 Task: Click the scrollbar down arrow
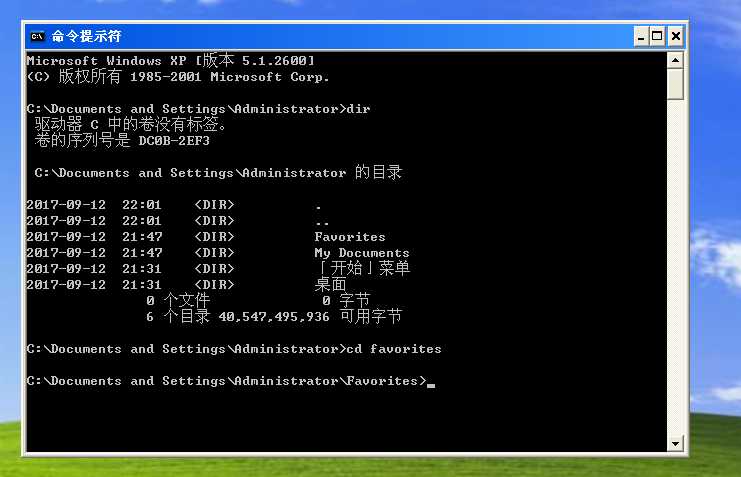pos(675,443)
